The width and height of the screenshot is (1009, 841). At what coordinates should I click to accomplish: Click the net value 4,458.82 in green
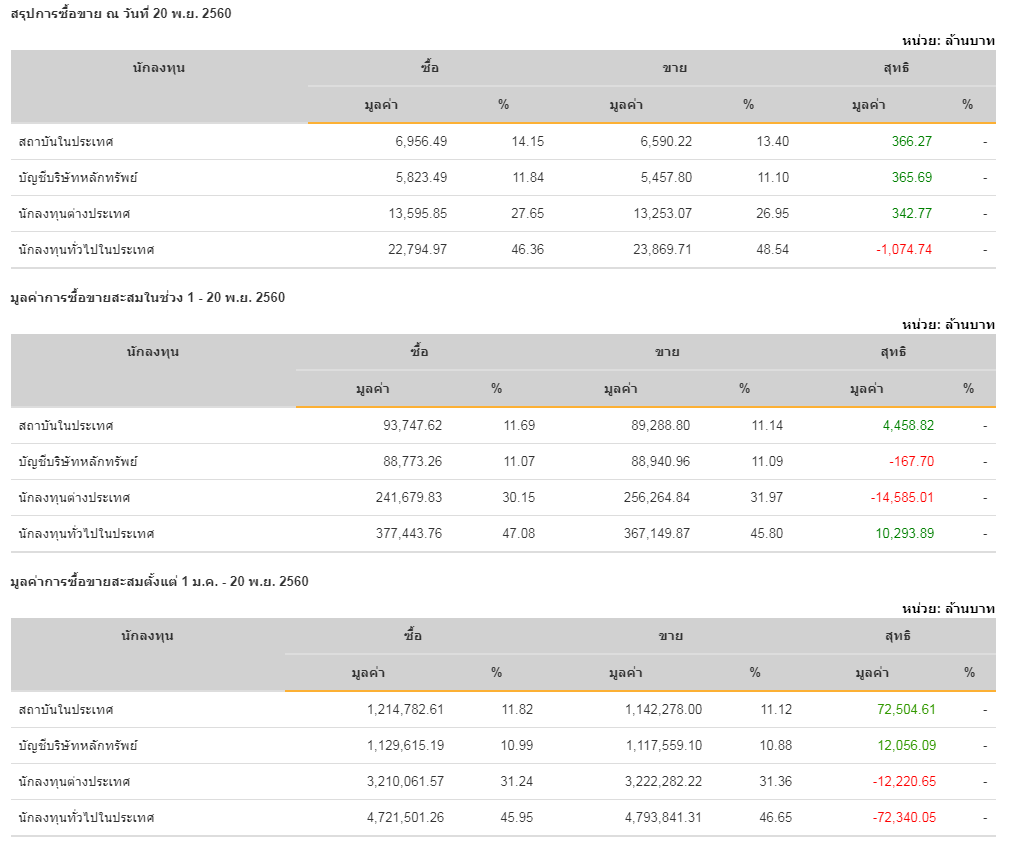pyautogui.click(x=908, y=426)
